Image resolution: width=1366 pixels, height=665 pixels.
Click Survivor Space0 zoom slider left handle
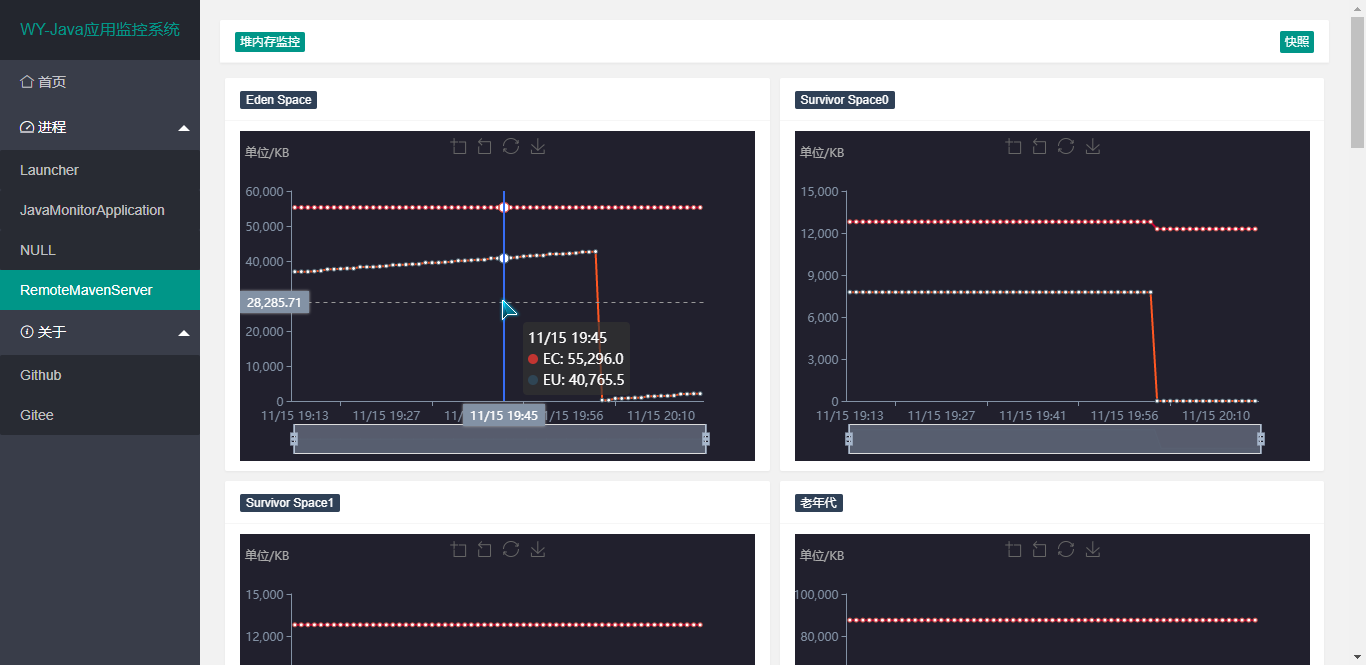coord(849,439)
